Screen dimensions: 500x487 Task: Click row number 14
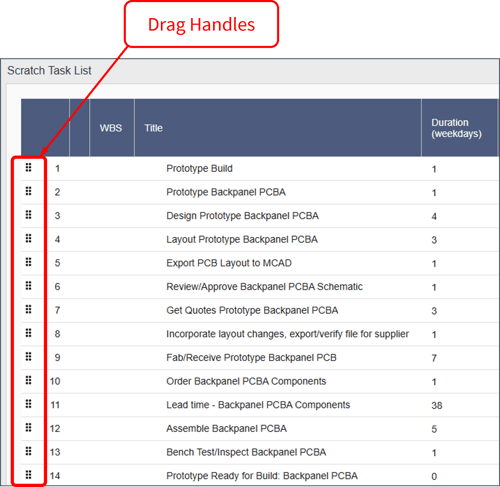[x=55, y=476]
